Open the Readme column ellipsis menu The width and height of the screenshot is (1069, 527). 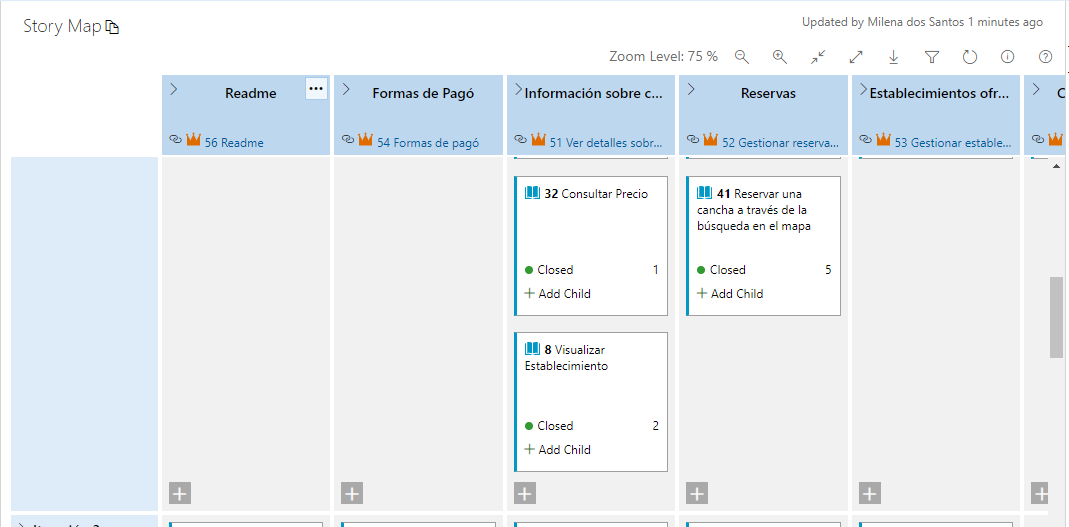tap(316, 89)
